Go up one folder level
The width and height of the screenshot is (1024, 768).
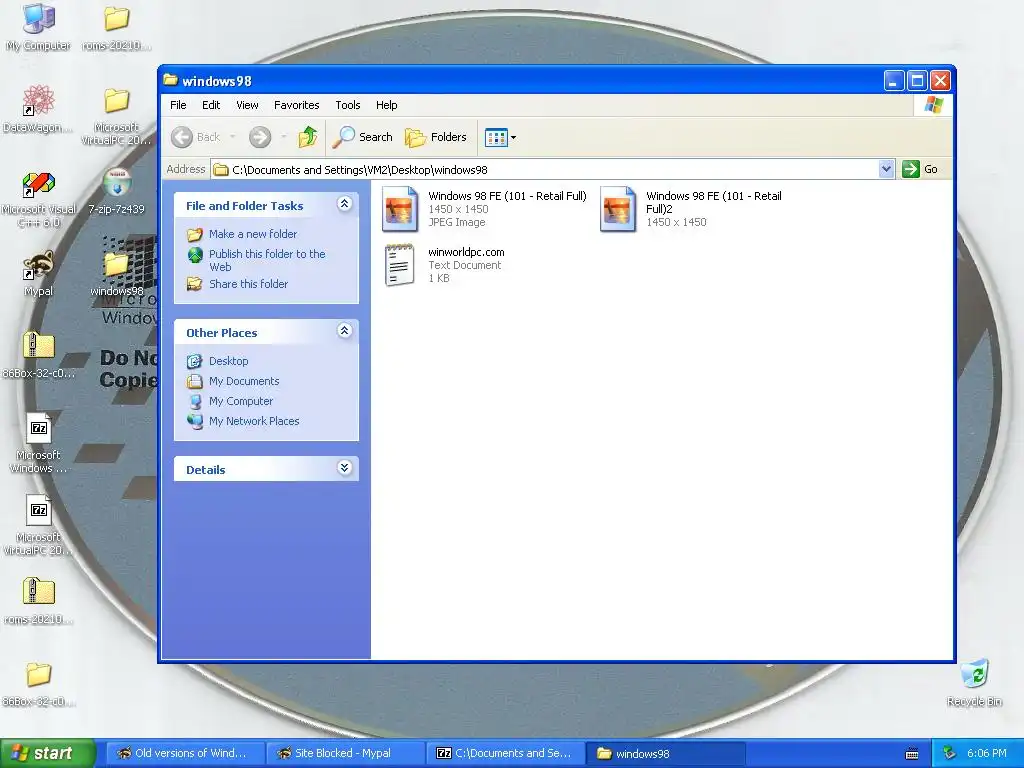[x=308, y=137]
